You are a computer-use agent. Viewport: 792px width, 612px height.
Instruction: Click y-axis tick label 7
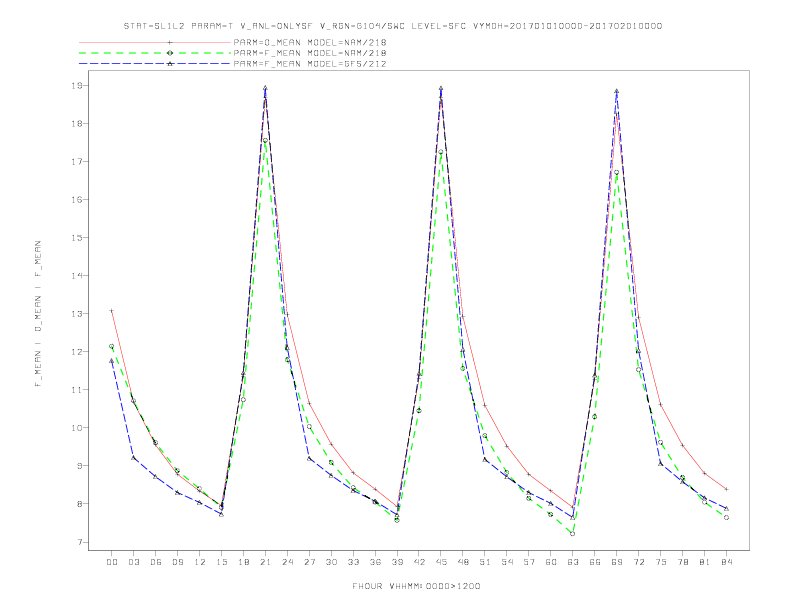(x=79, y=542)
